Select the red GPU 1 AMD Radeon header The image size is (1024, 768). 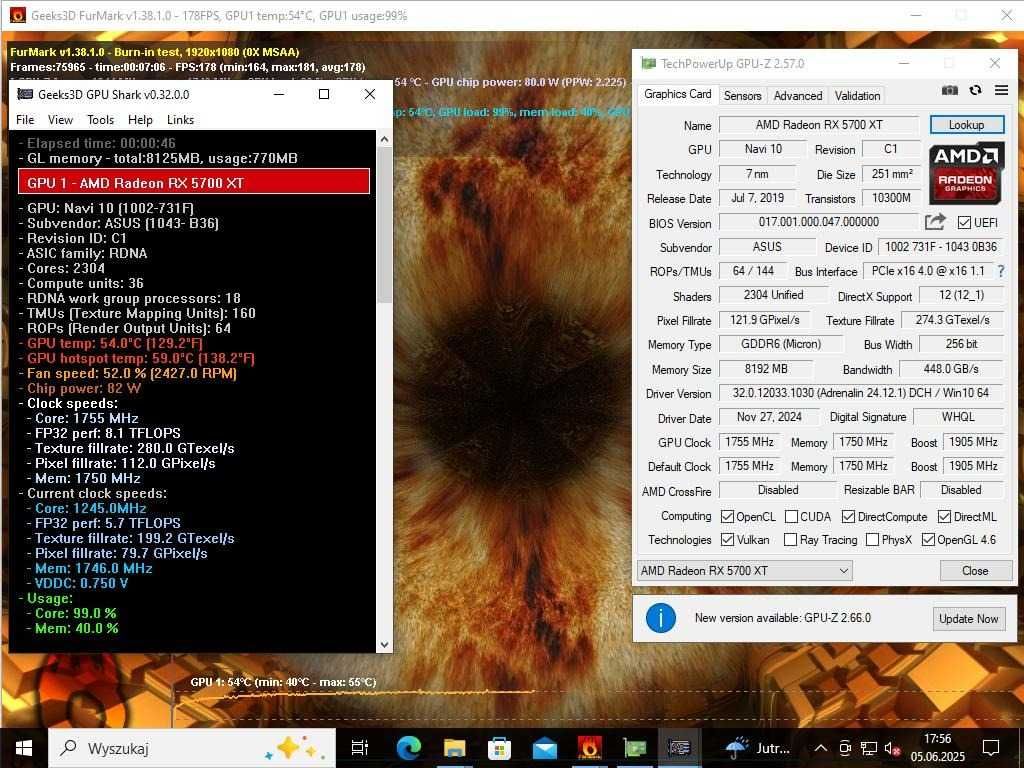194,183
